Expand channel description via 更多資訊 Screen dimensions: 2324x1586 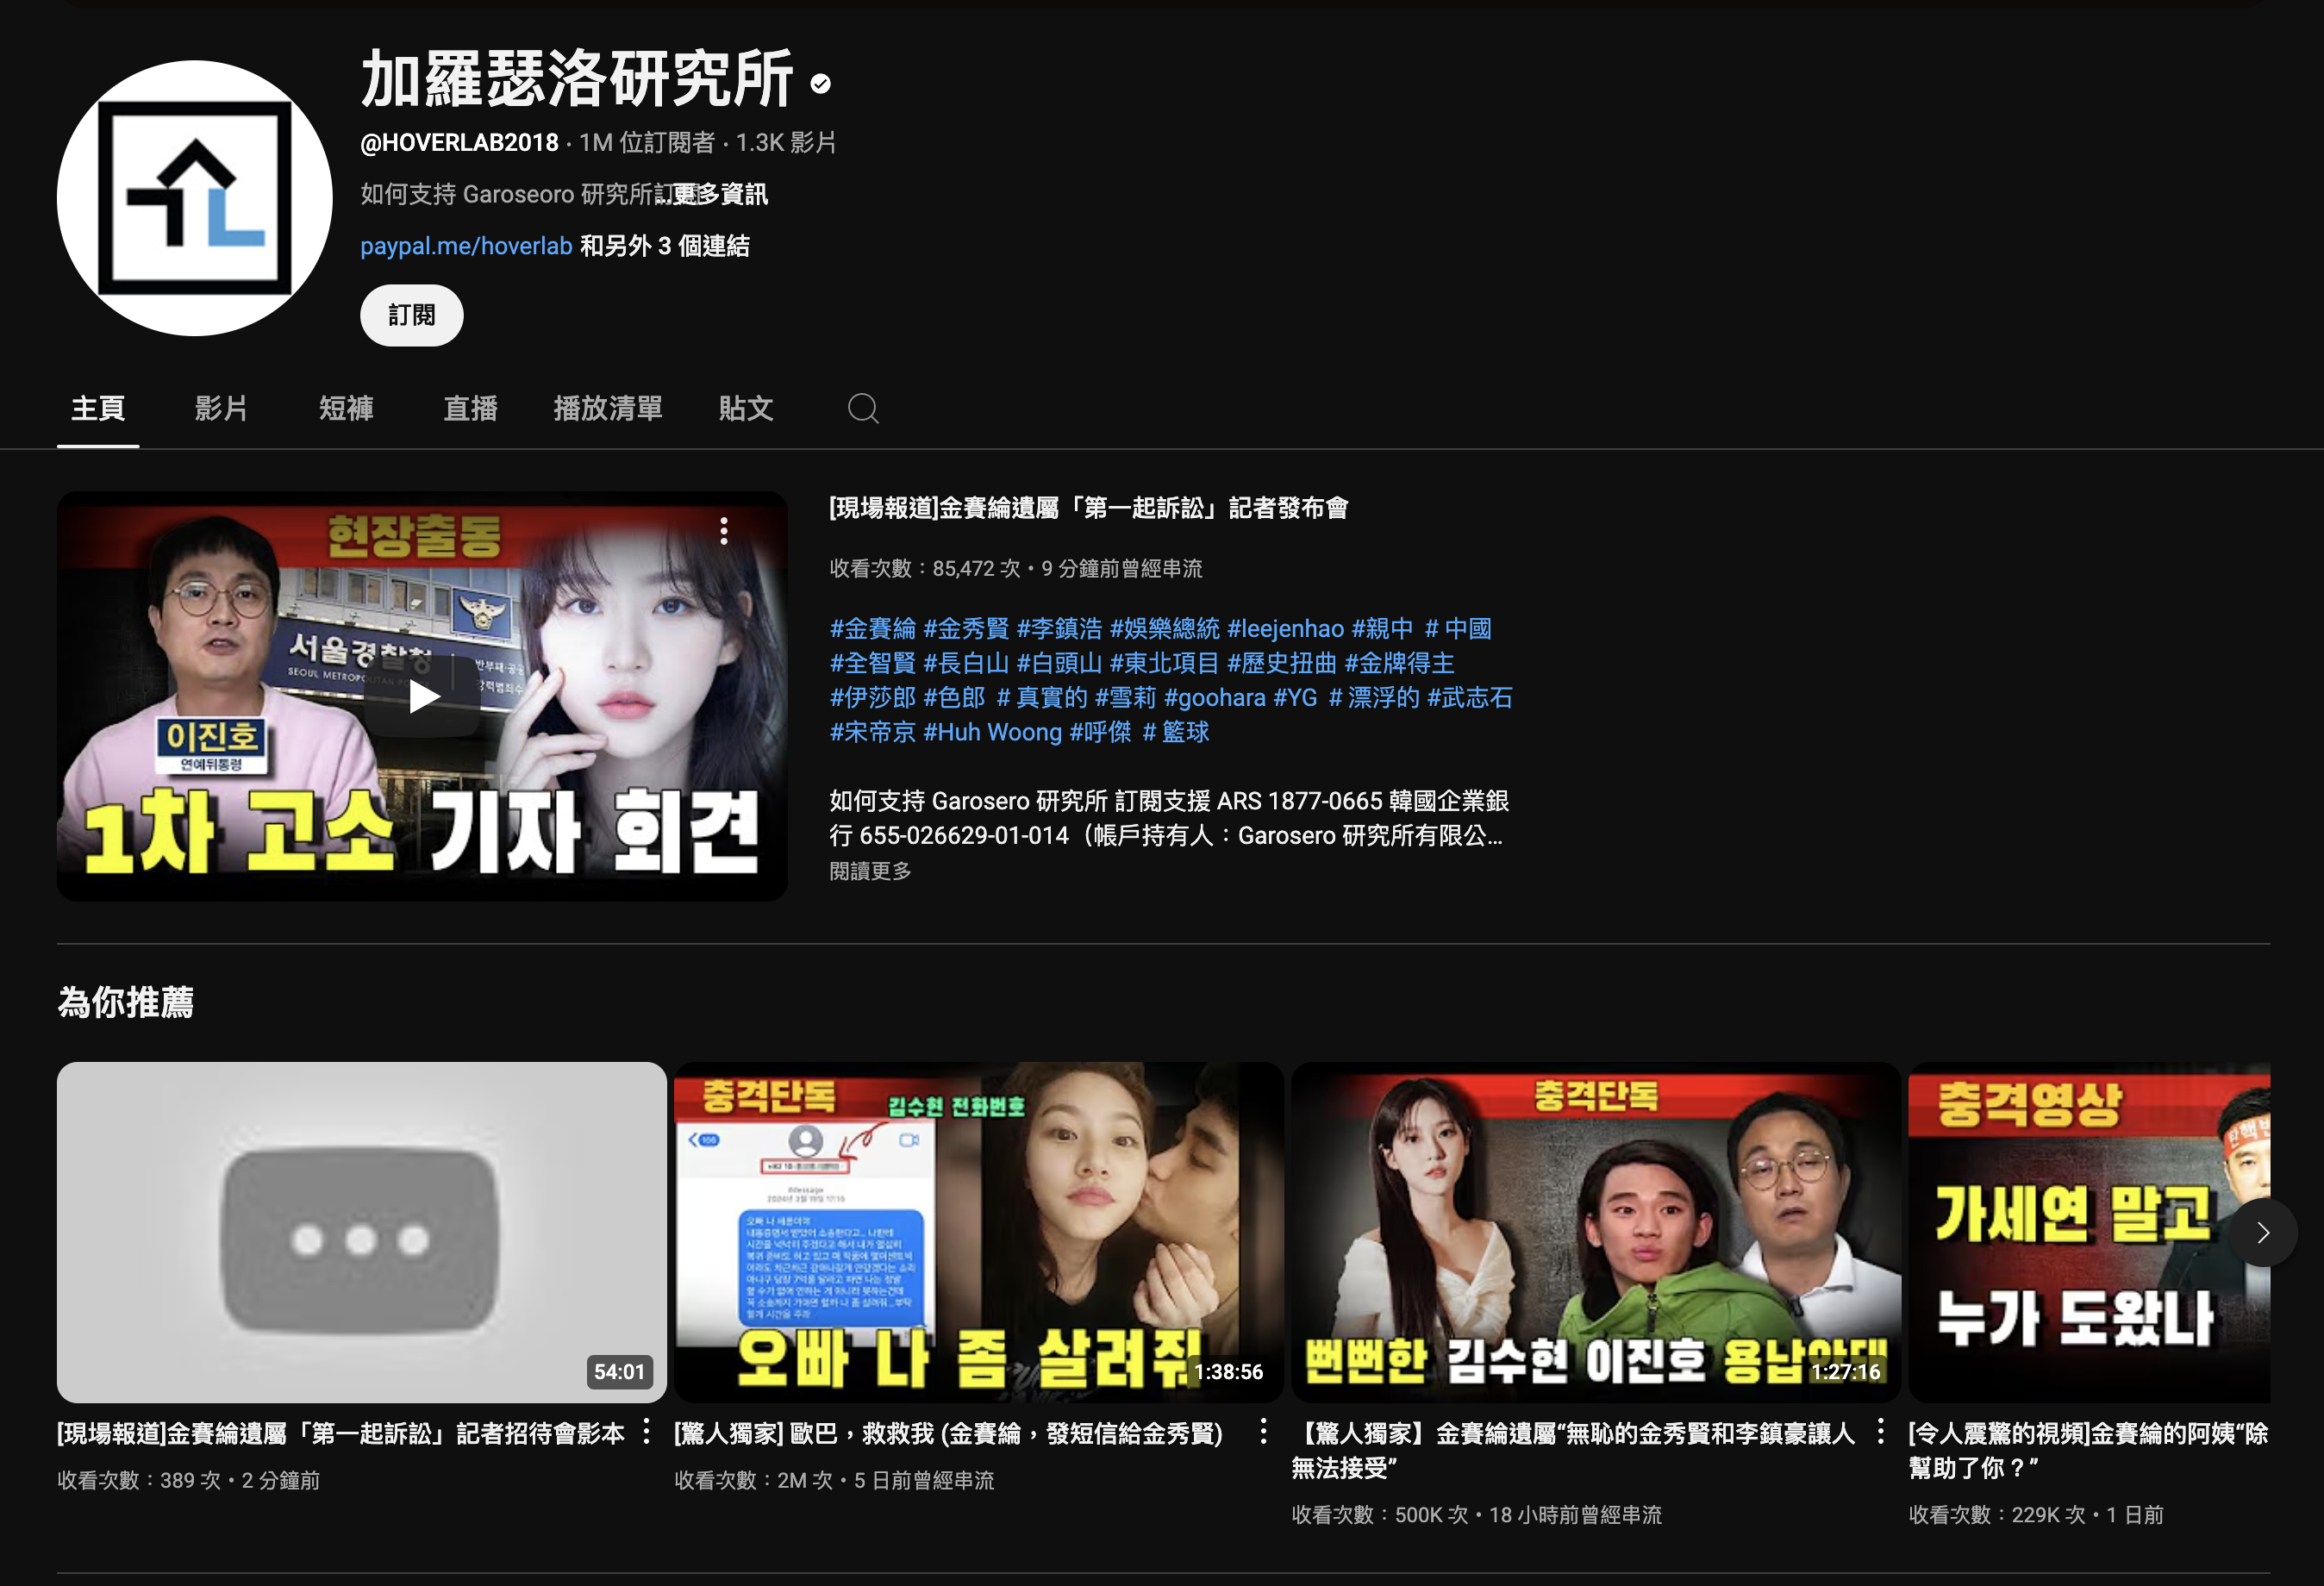[x=720, y=194]
